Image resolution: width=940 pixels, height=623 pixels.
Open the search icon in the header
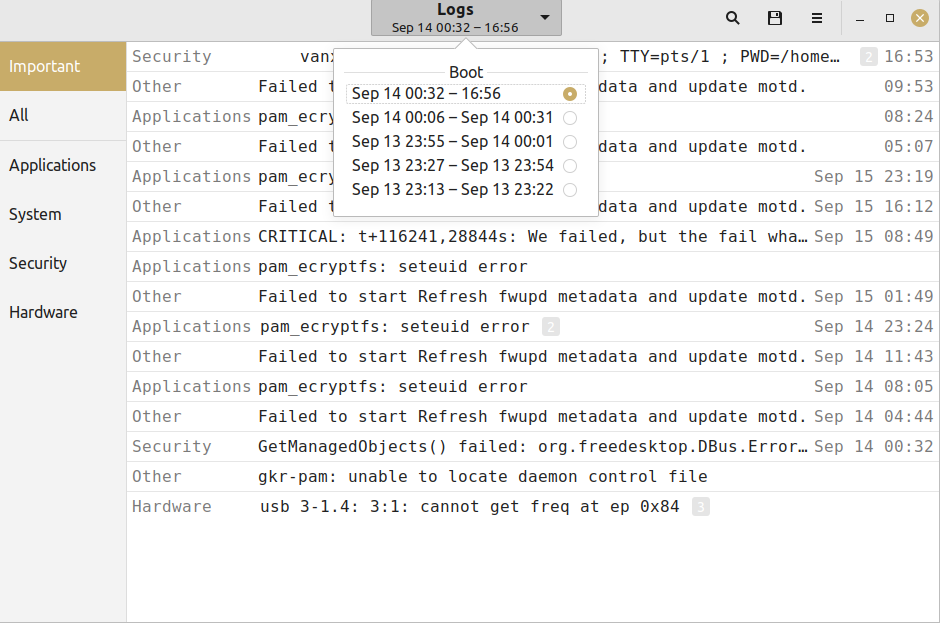pyautogui.click(x=732, y=18)
